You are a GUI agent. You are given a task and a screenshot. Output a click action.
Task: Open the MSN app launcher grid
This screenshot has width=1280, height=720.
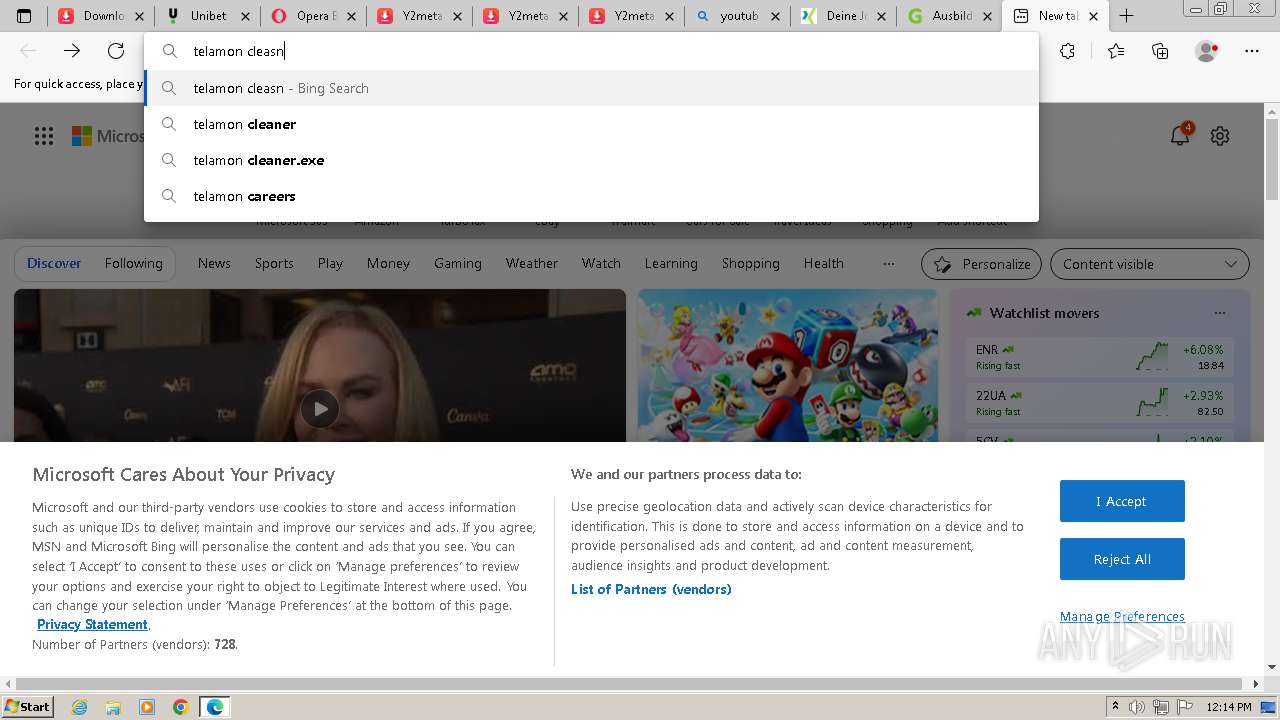[x=44, y=136]
